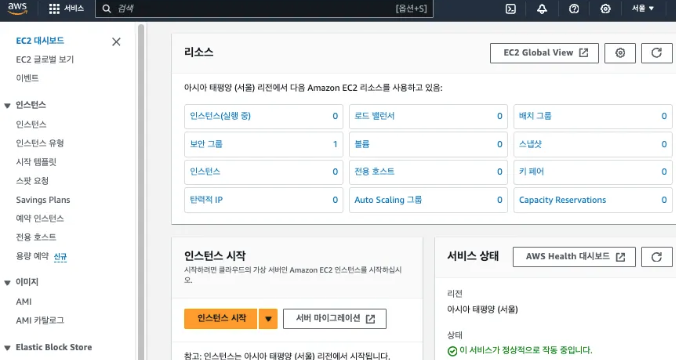Open instance launch options dropdown arrow
This screenshot has height=360, width=676.
268,319
